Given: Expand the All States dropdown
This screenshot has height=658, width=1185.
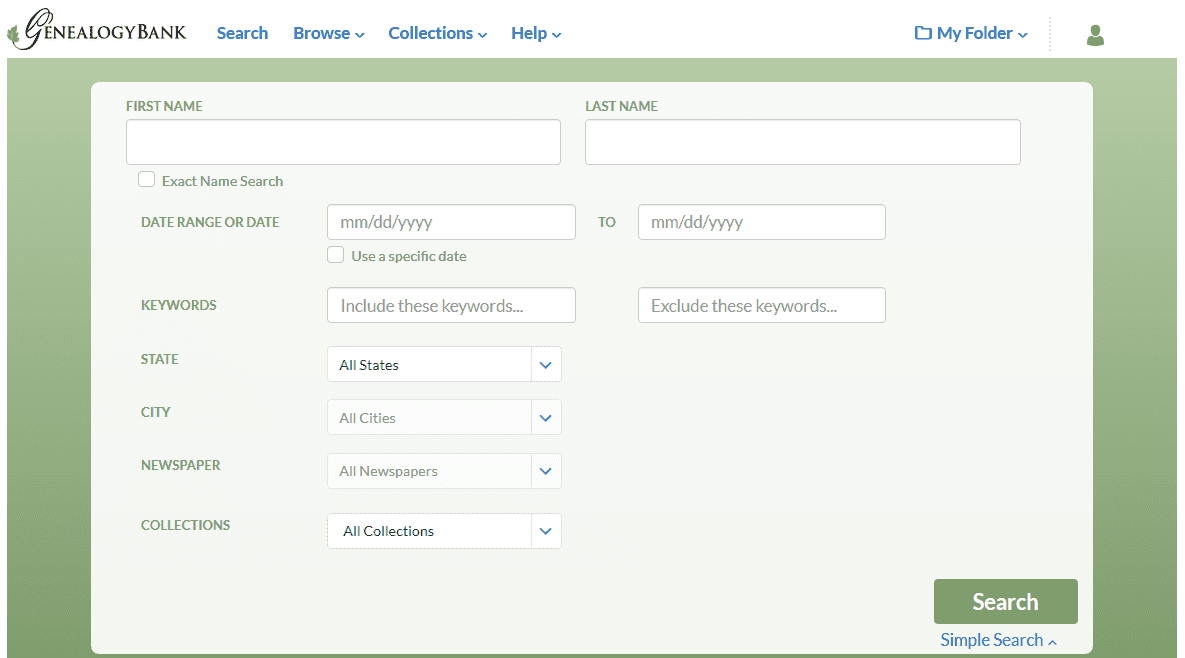Looking at the screenshot, I should click(x=444, y=364).
